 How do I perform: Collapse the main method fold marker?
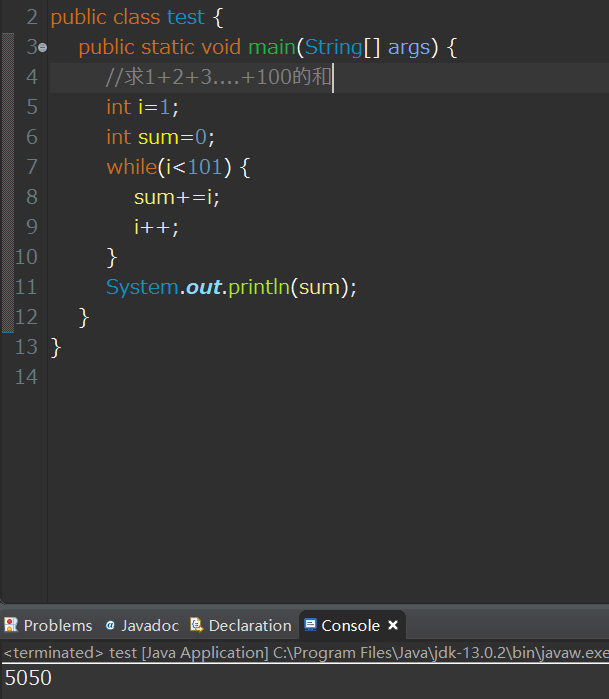click(43, 47)
